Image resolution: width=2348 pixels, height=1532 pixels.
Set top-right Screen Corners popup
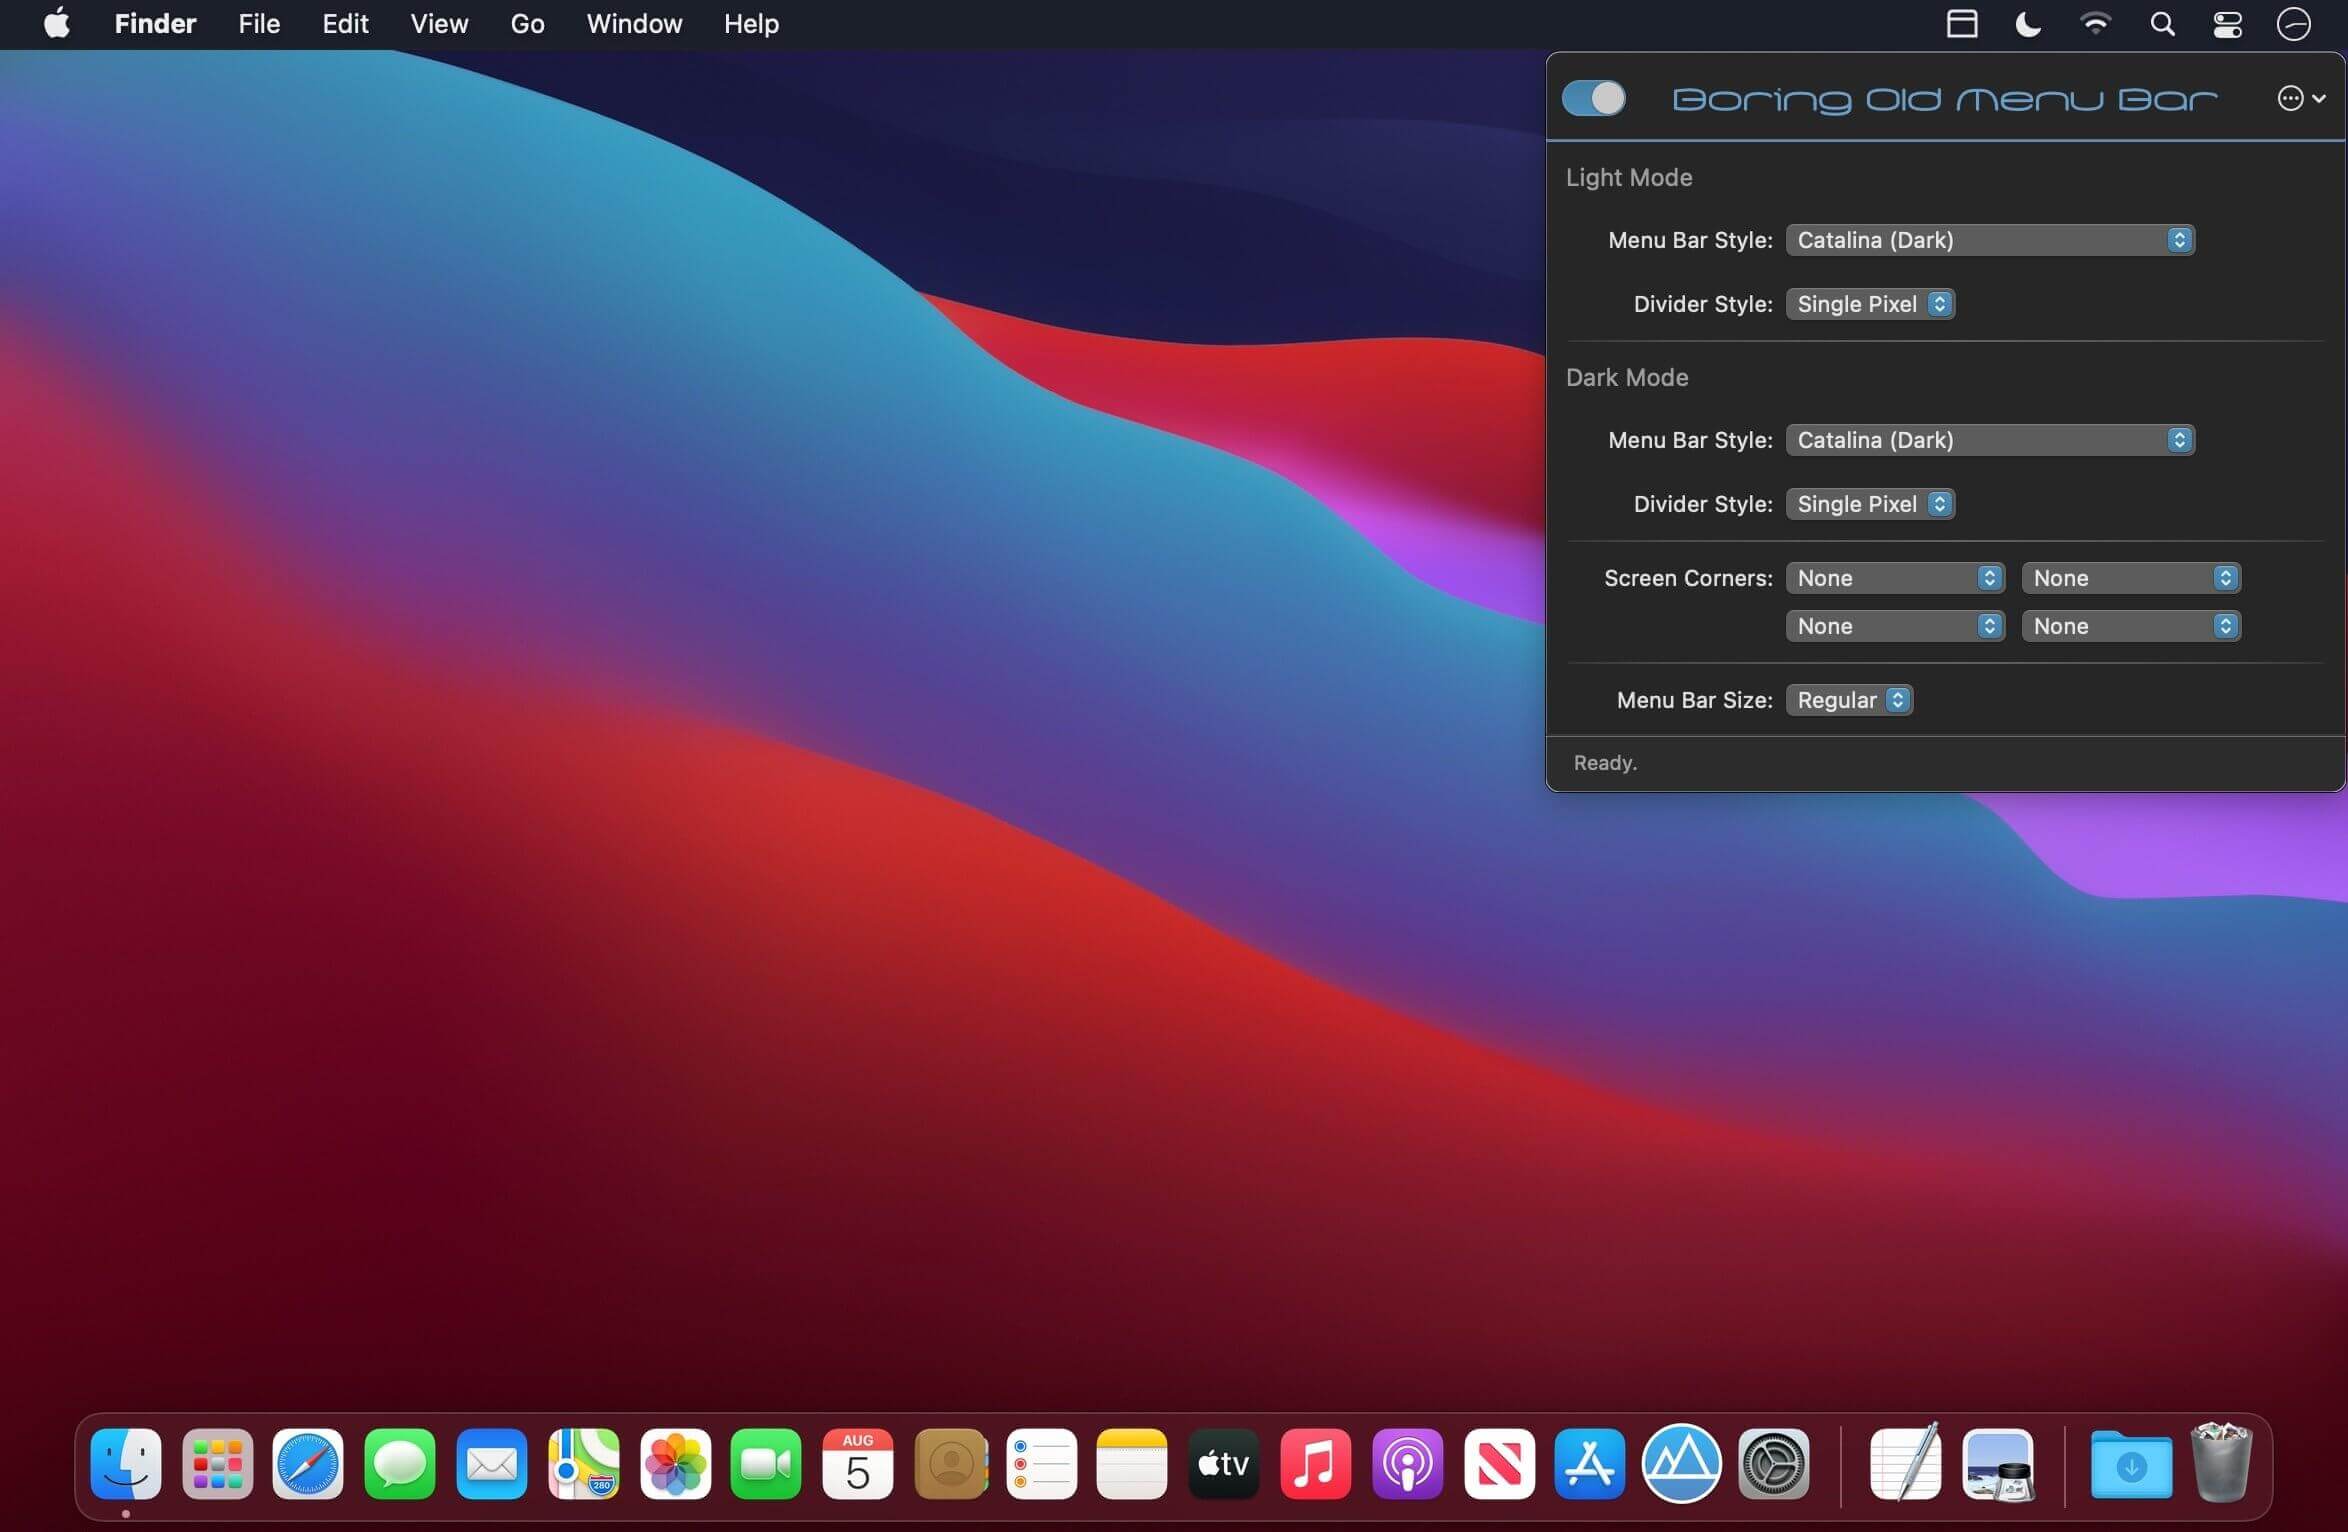coord(2130,578)
